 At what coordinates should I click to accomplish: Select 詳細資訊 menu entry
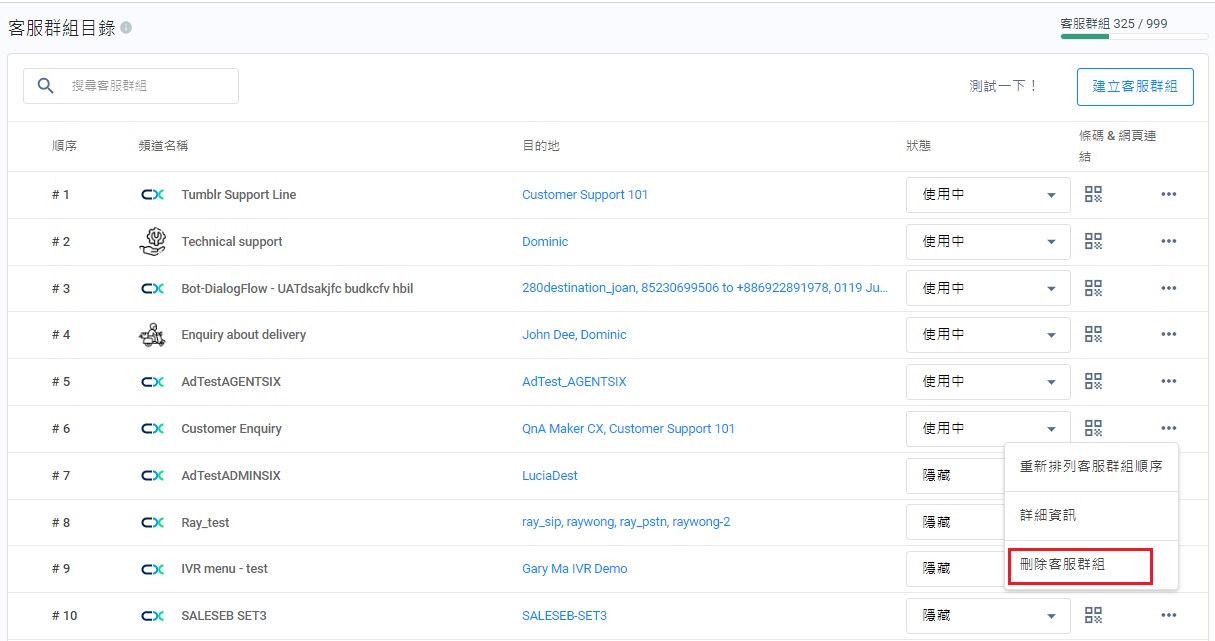[x=1091, y=515]
